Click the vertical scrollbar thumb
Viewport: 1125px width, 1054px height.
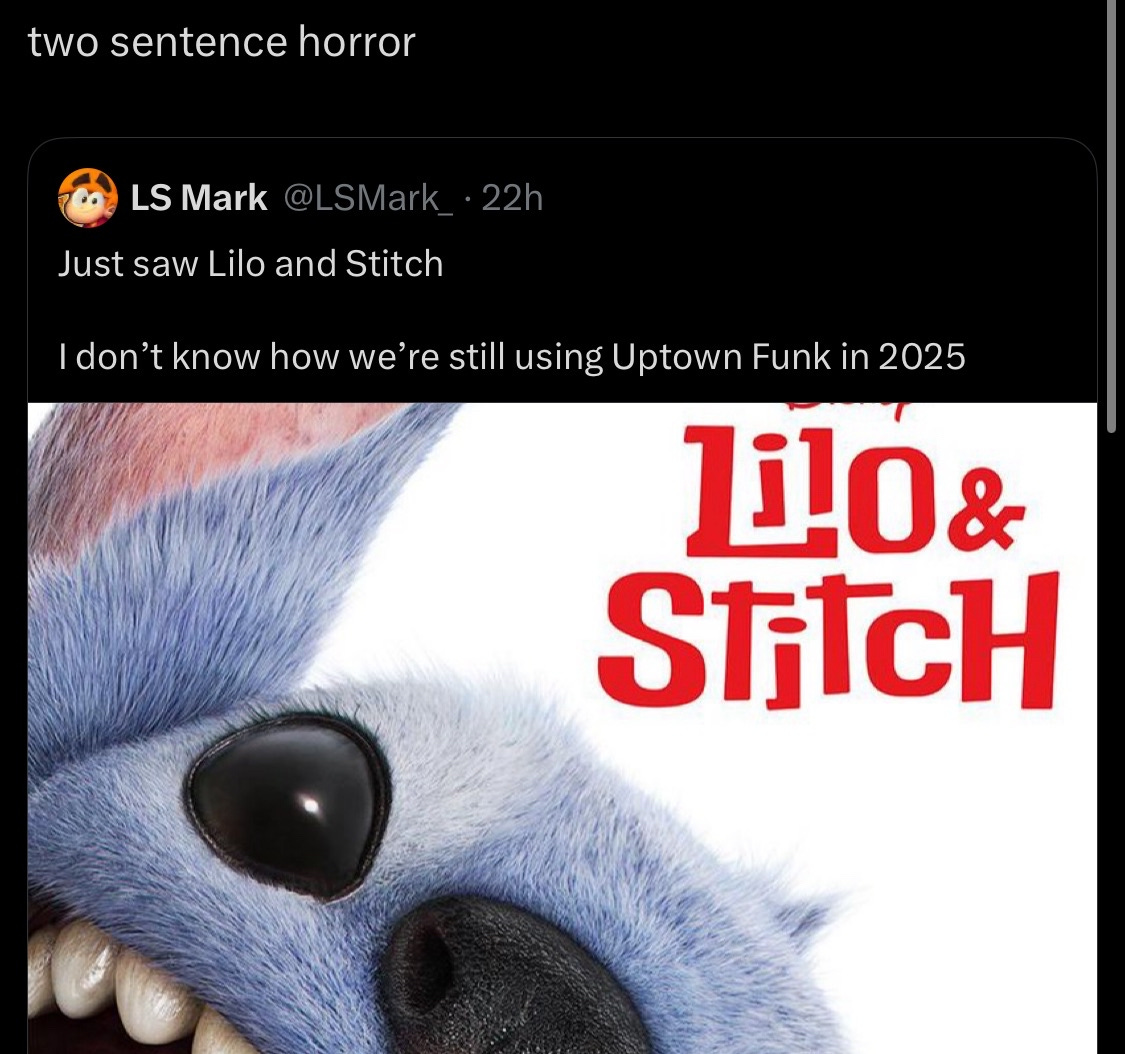point(1111,215)
